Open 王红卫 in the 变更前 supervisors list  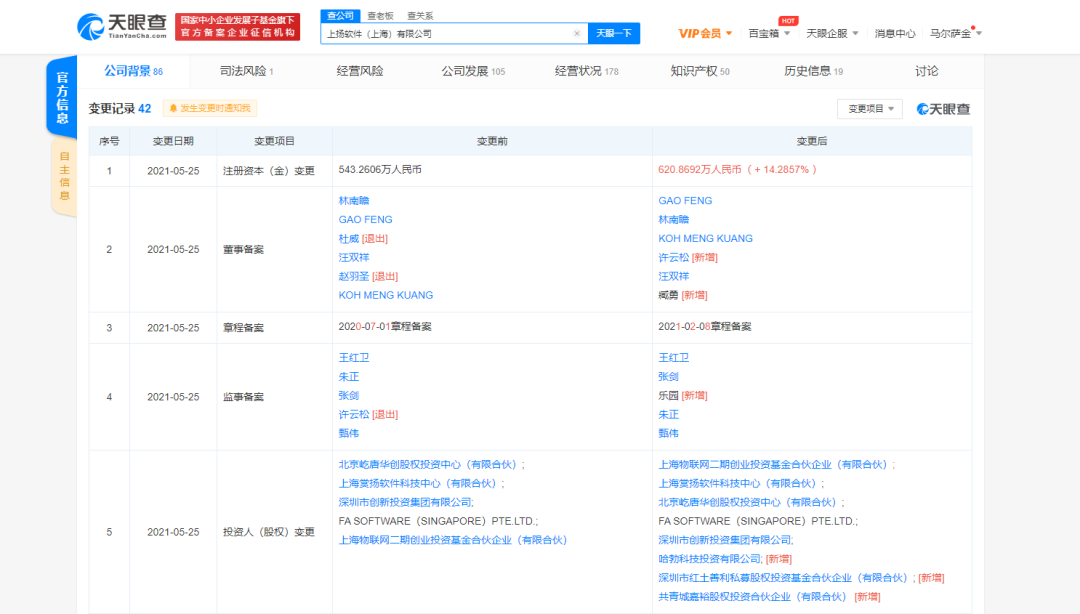click(x=354, y=358)
